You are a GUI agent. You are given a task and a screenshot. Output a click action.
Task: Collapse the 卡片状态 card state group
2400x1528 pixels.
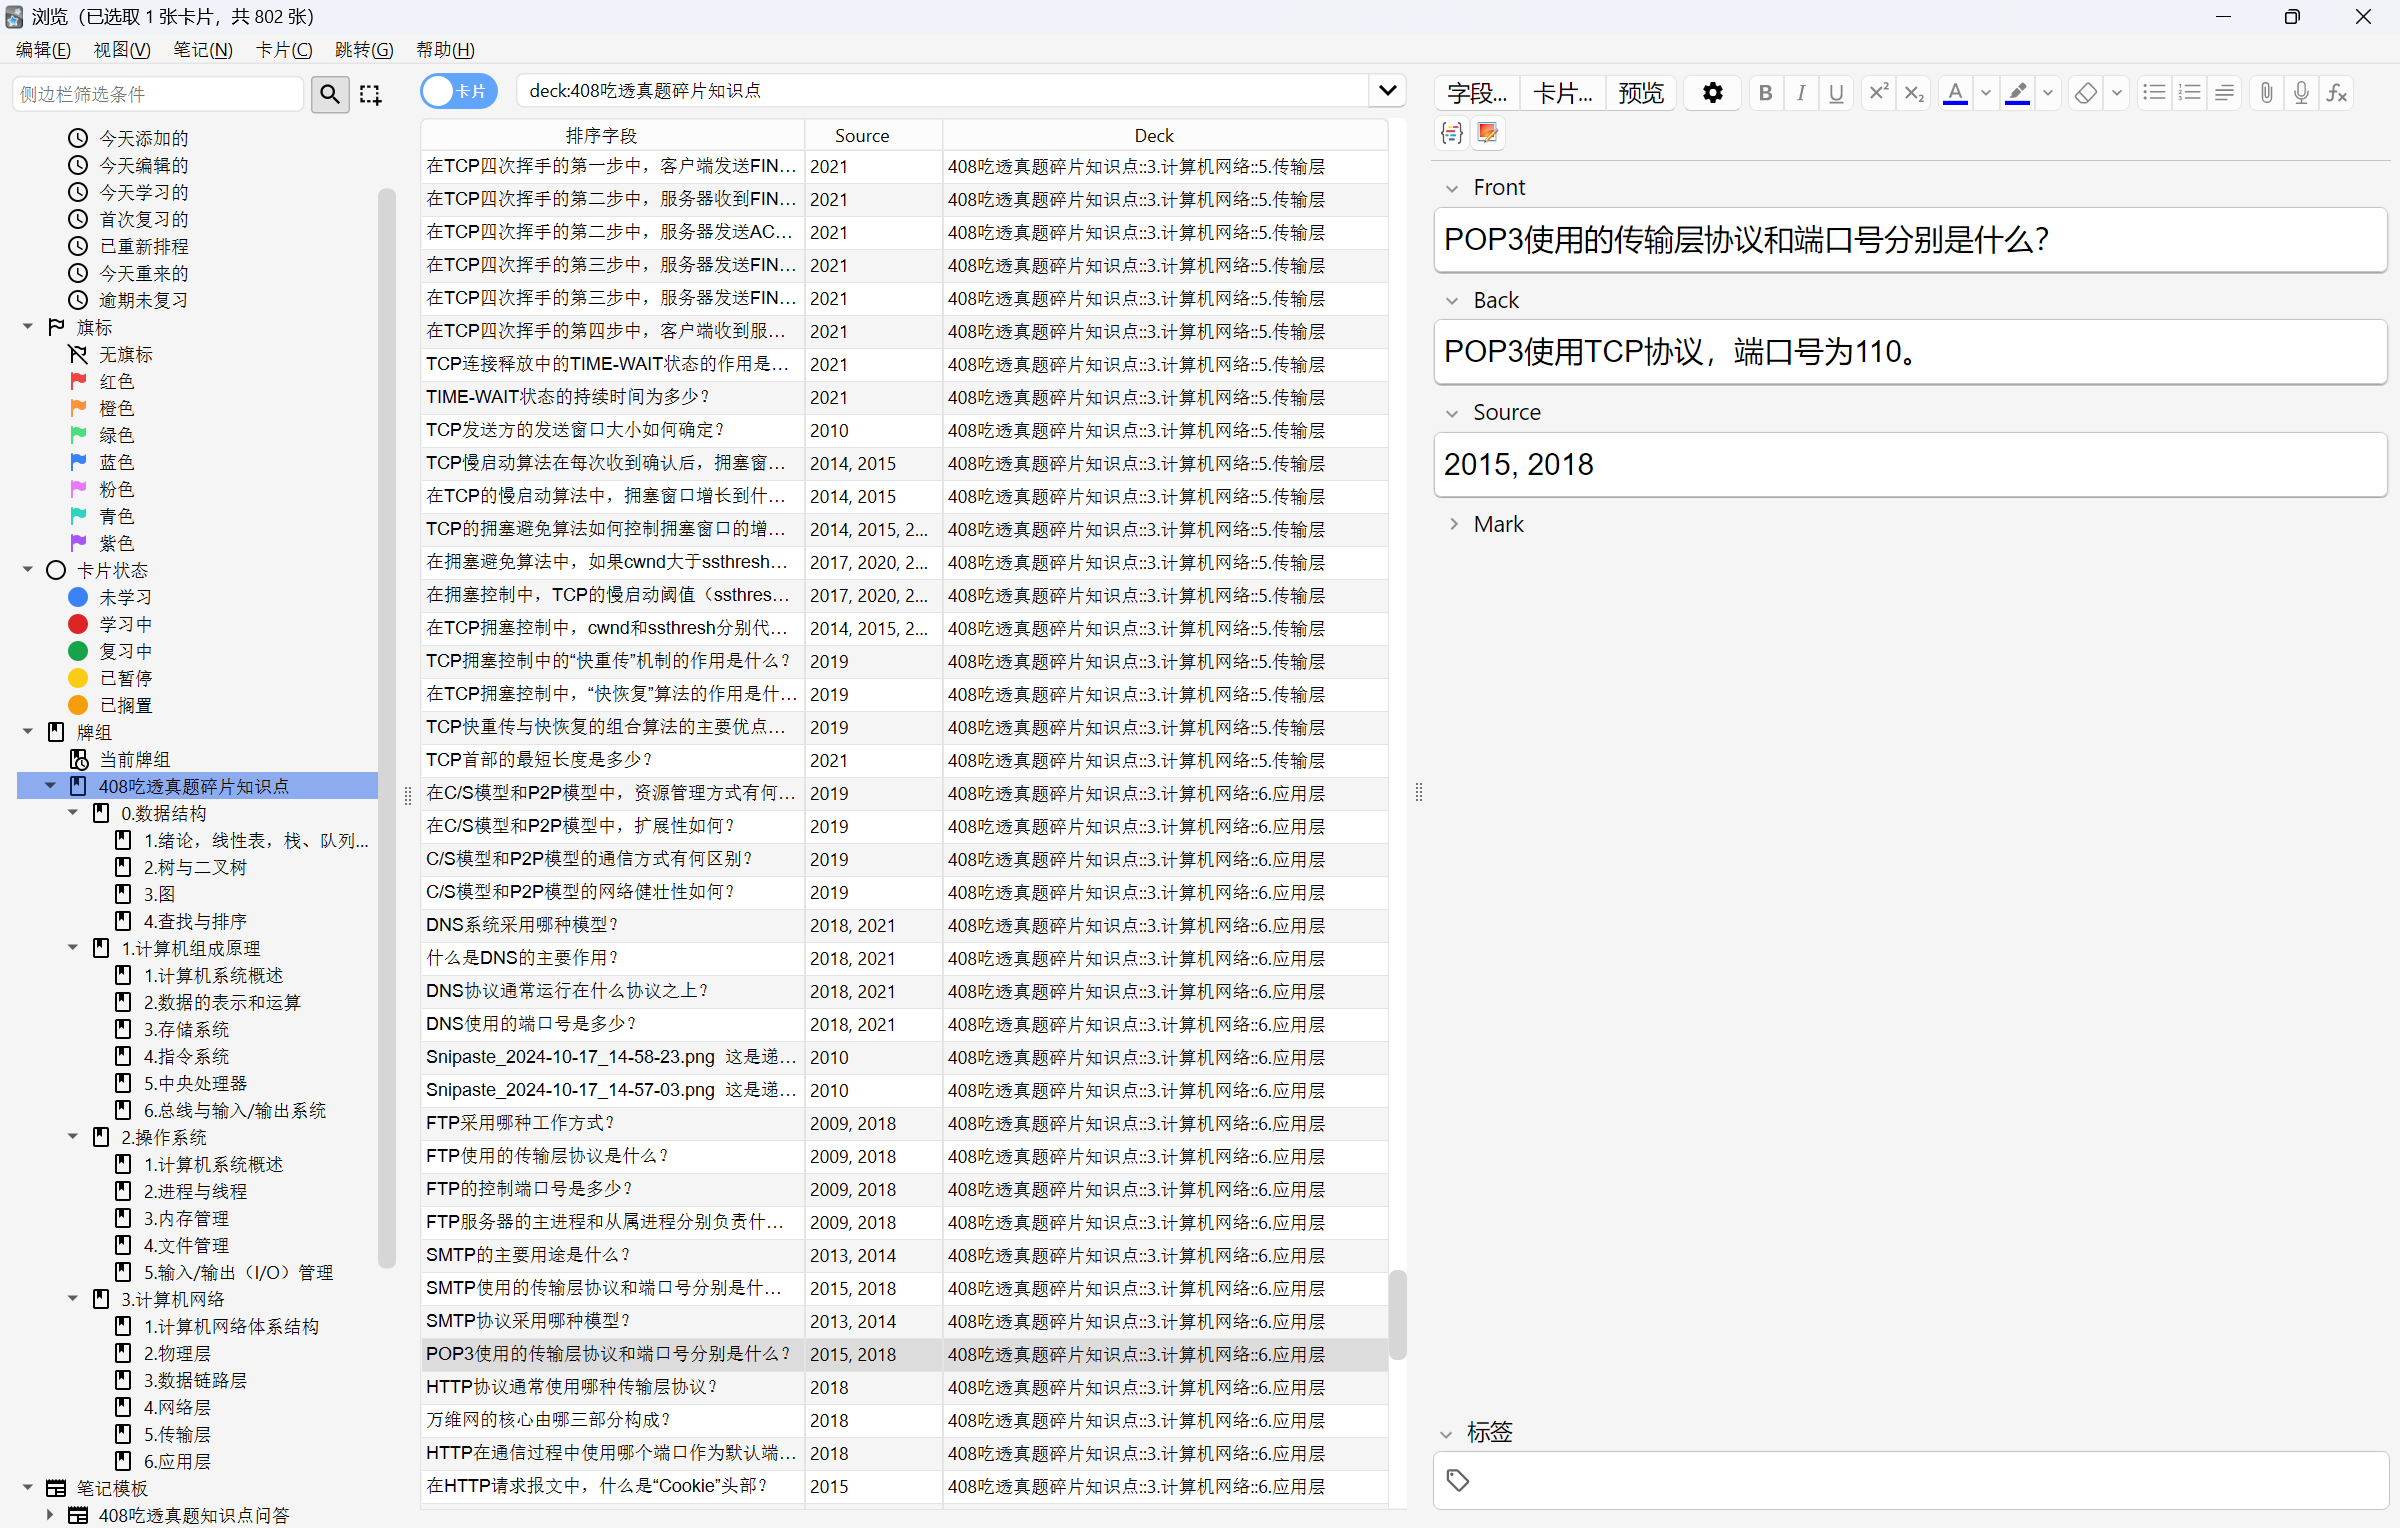[28, 570]
